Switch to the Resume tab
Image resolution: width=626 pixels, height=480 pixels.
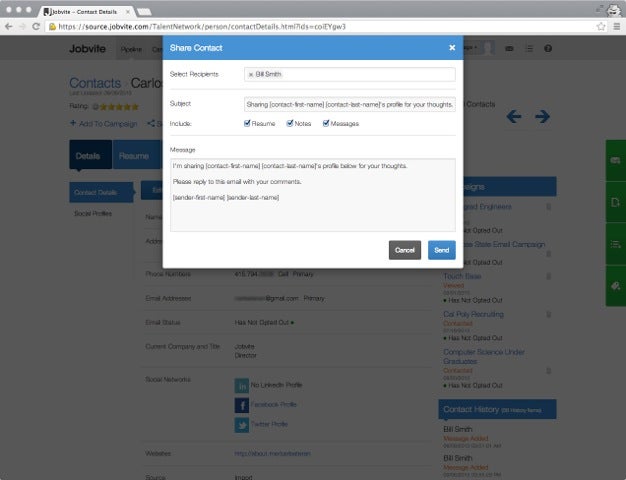[136, 155]
